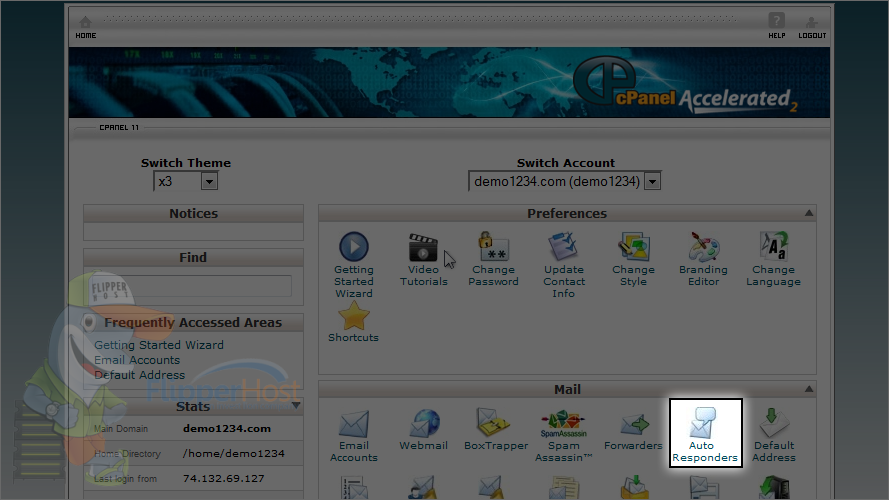Click the Notices panel header
The width and height of the screenshot is (889, 500).
point(193,214)
